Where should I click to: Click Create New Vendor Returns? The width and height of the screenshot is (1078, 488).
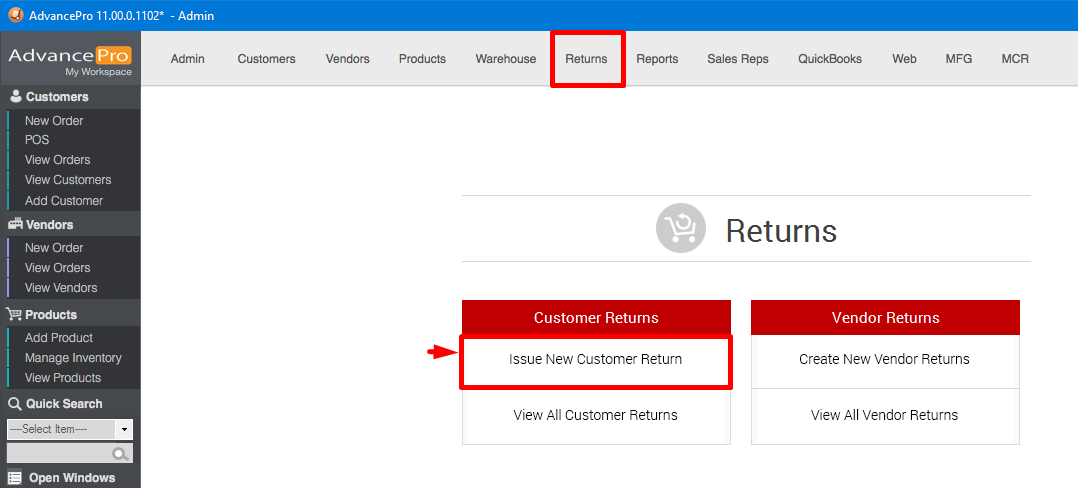(884, 360)
